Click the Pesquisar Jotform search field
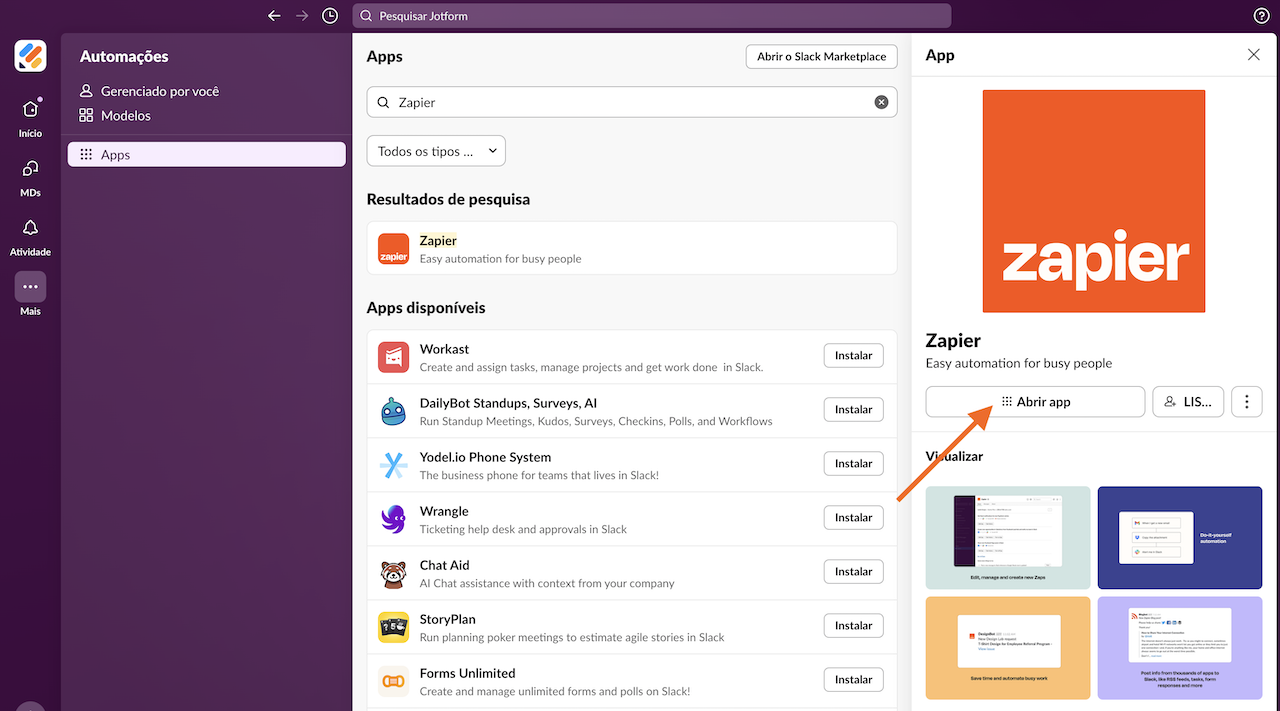The width and height of the screenshot is (1280, 711). click(651, 16)
